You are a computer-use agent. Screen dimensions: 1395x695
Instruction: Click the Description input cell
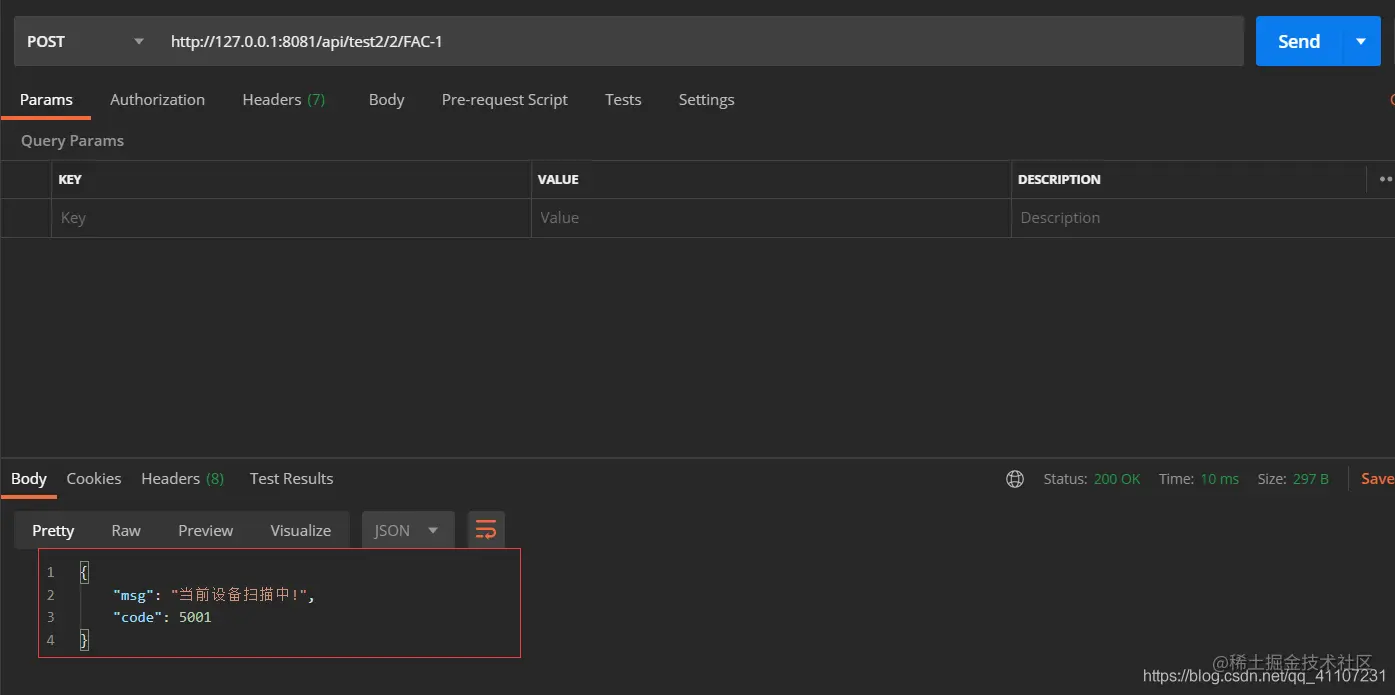click(1203, 218)
